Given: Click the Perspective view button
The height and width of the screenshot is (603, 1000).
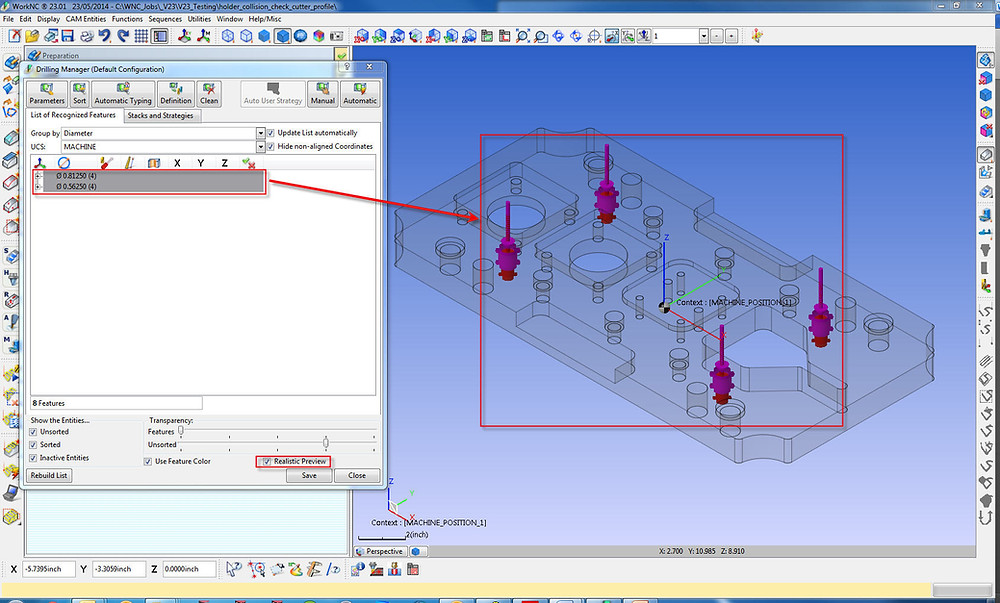Looking at the screenshot, I should [380, 551].
